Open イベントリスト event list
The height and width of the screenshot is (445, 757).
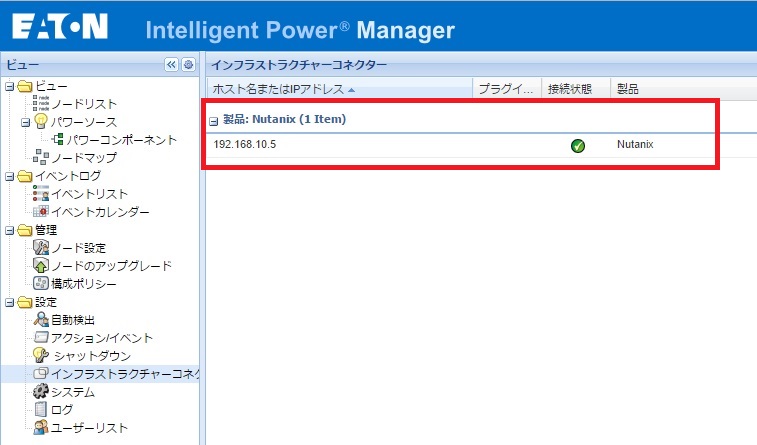(x=89, y=194)
